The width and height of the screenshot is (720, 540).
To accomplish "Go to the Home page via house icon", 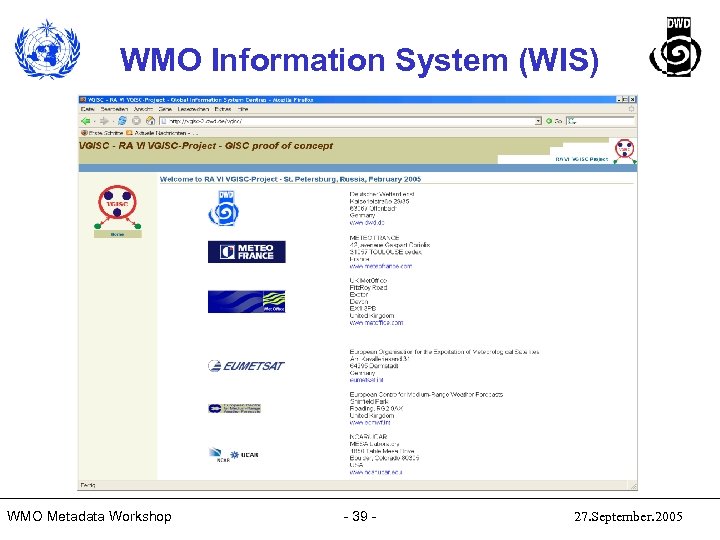I will (x=151, y=121).
